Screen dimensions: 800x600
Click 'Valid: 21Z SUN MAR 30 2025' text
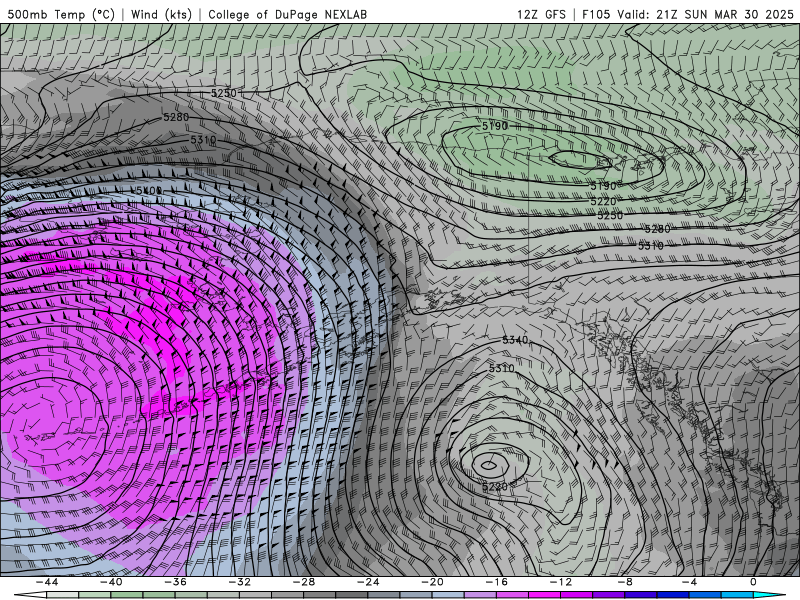click(705, 14)
